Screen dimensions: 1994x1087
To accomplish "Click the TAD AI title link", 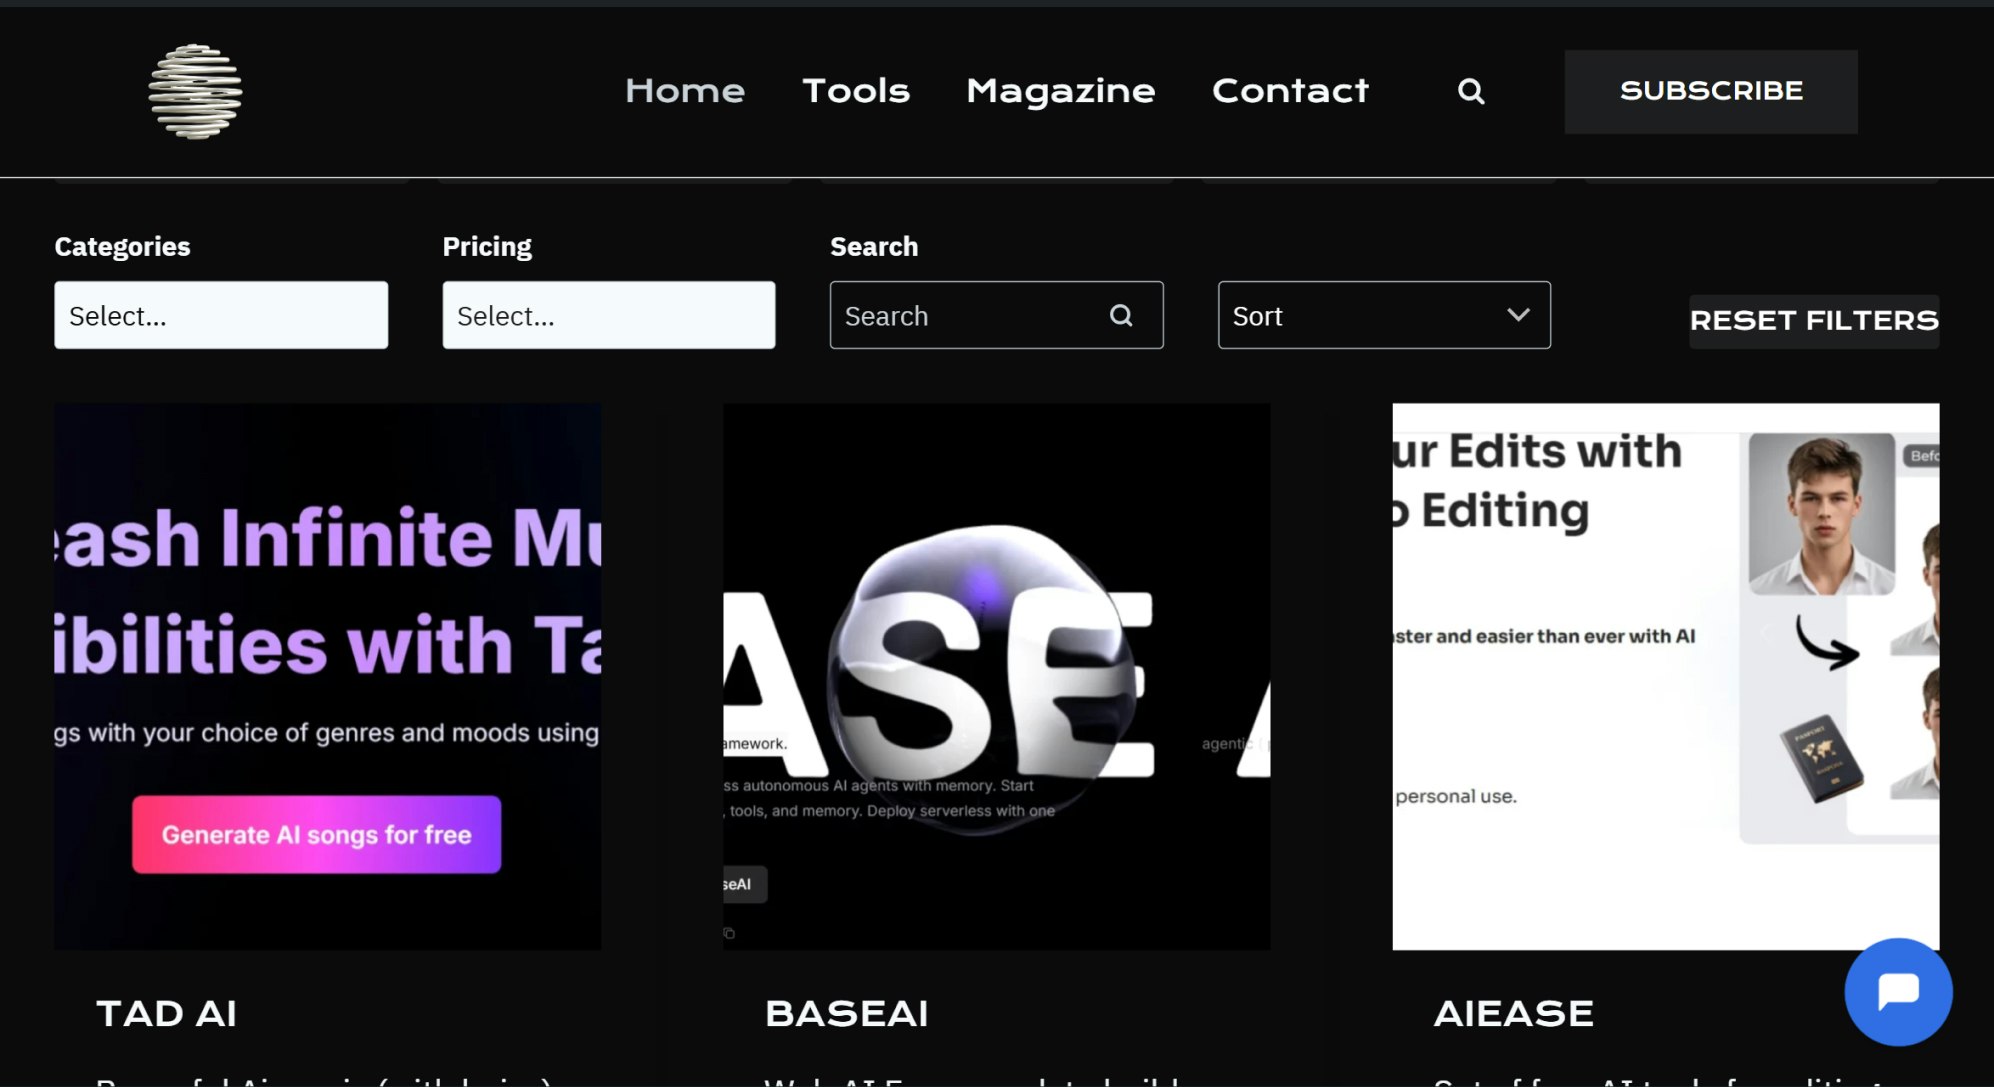I will pyautogui.click(x=166, y=1014).
